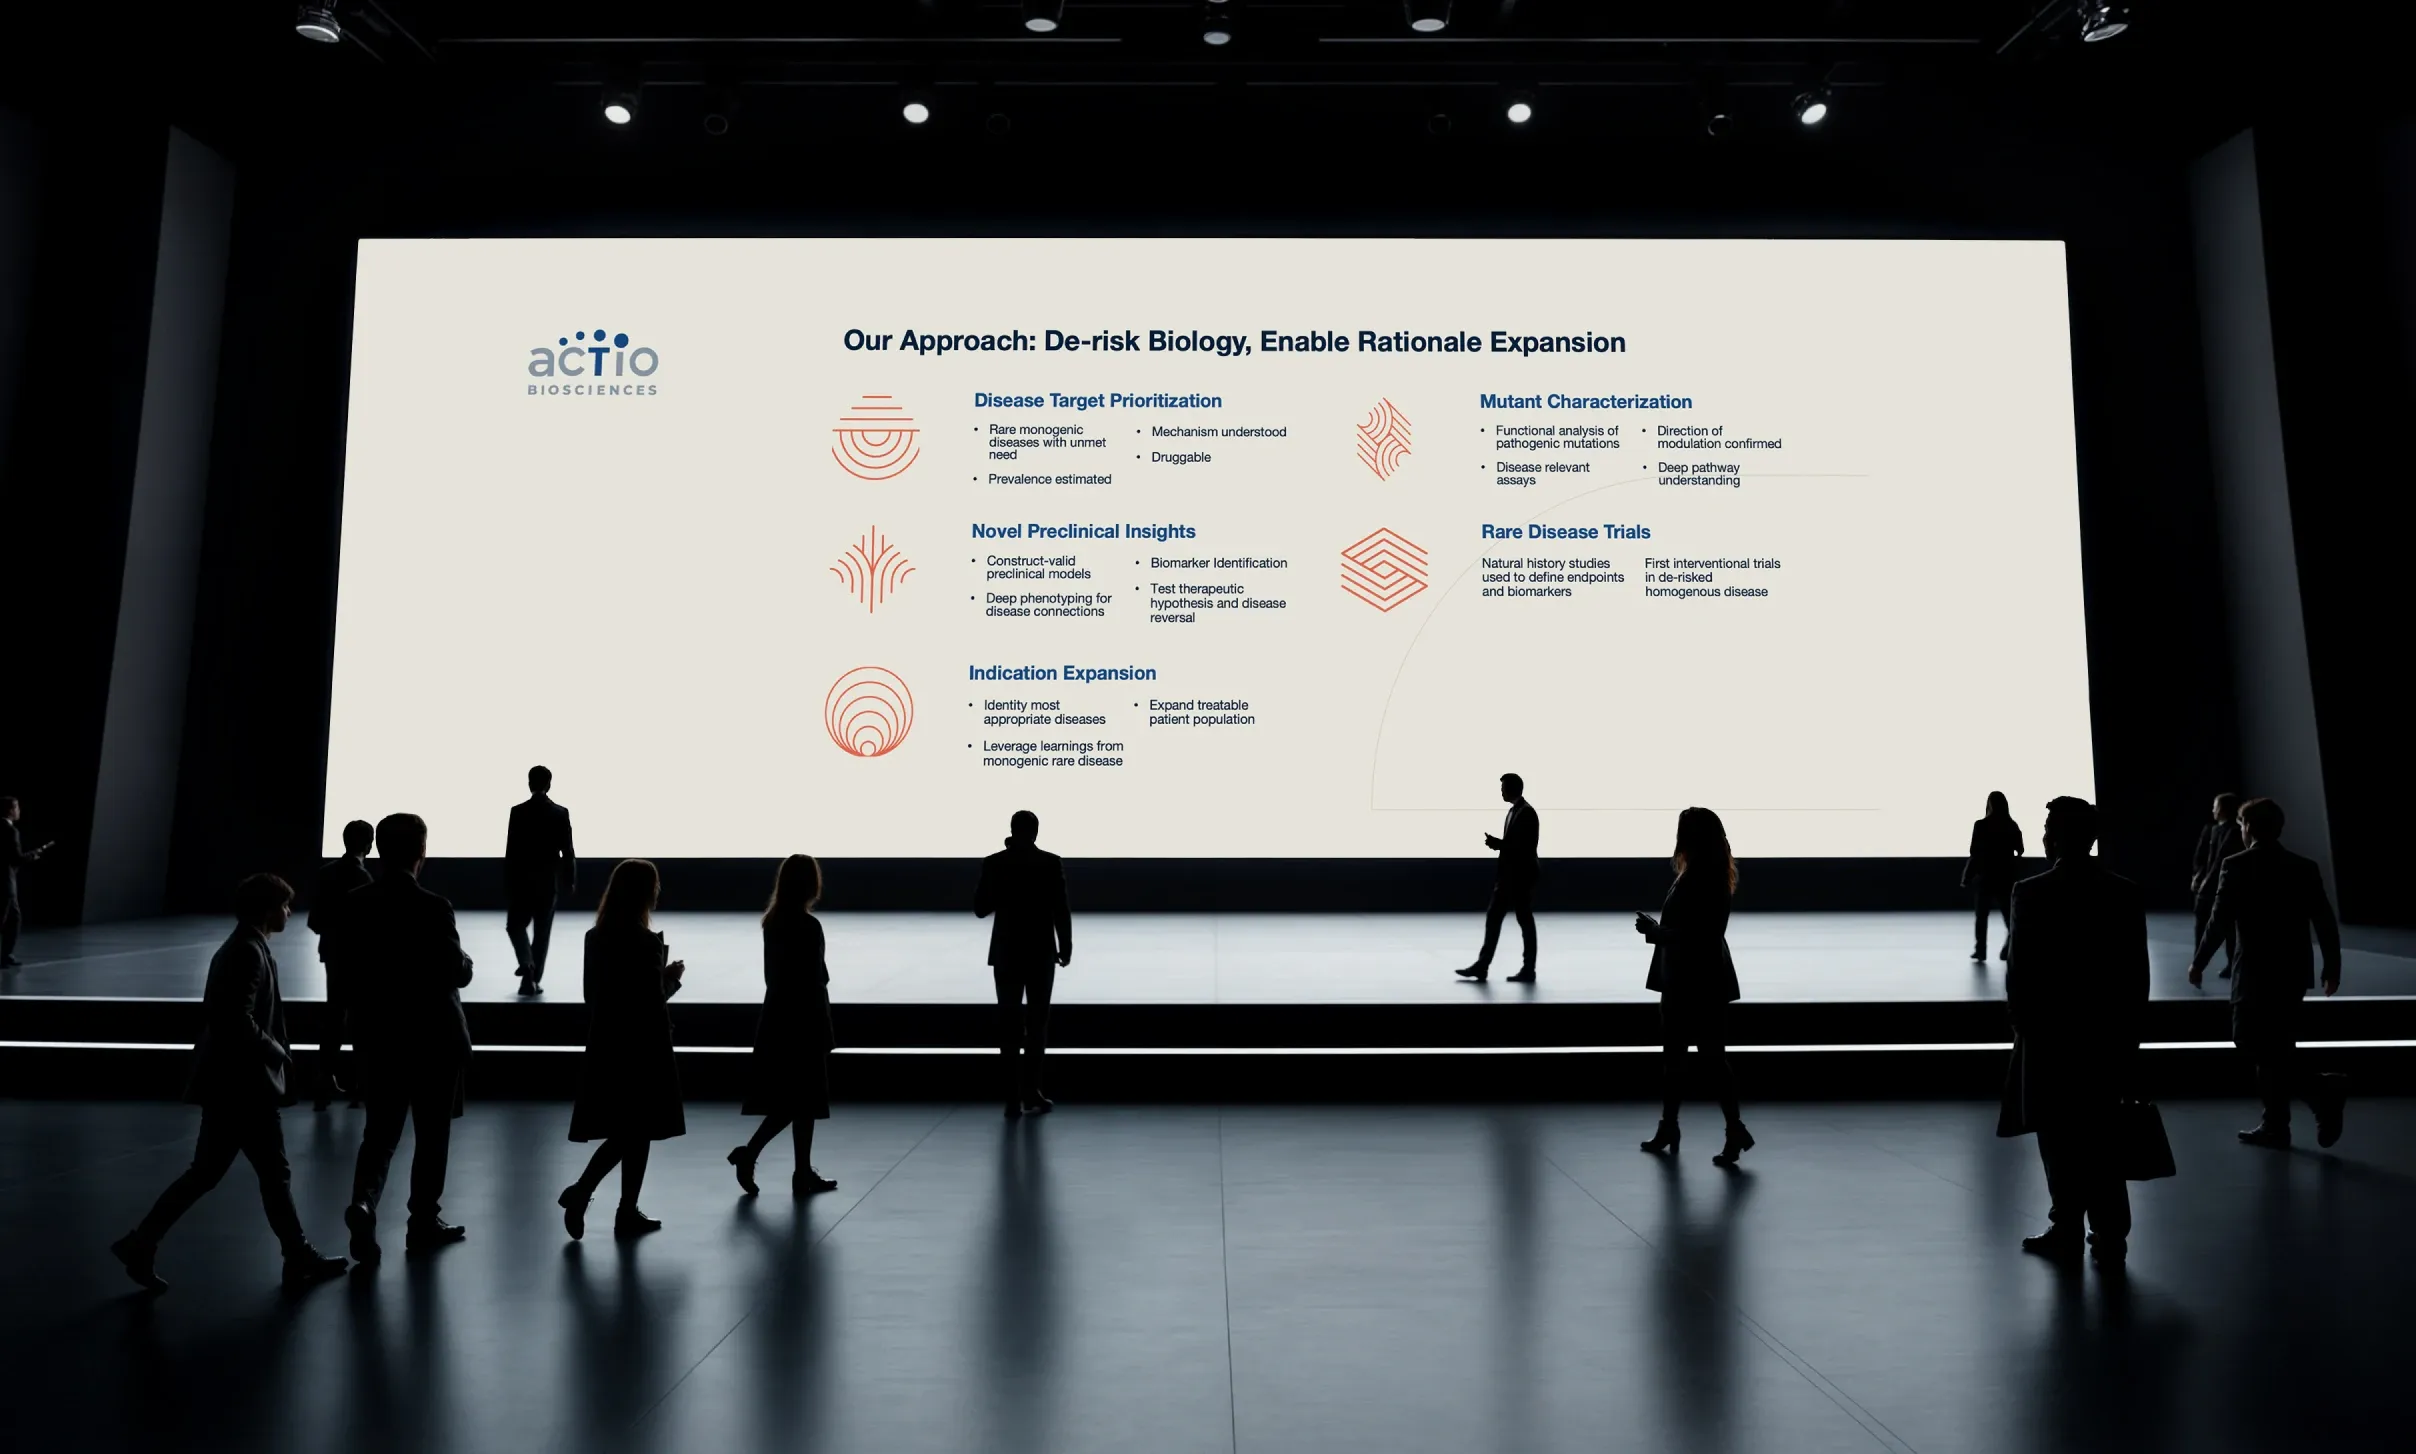This screenshot has height=1454, width=2416.
Task: Select the Disease Target Prioritization heading
Action: point(1097,401)
